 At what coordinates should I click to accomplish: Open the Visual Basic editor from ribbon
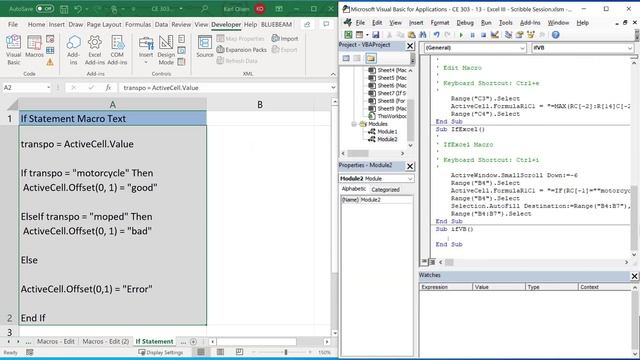tap(13, 50)
